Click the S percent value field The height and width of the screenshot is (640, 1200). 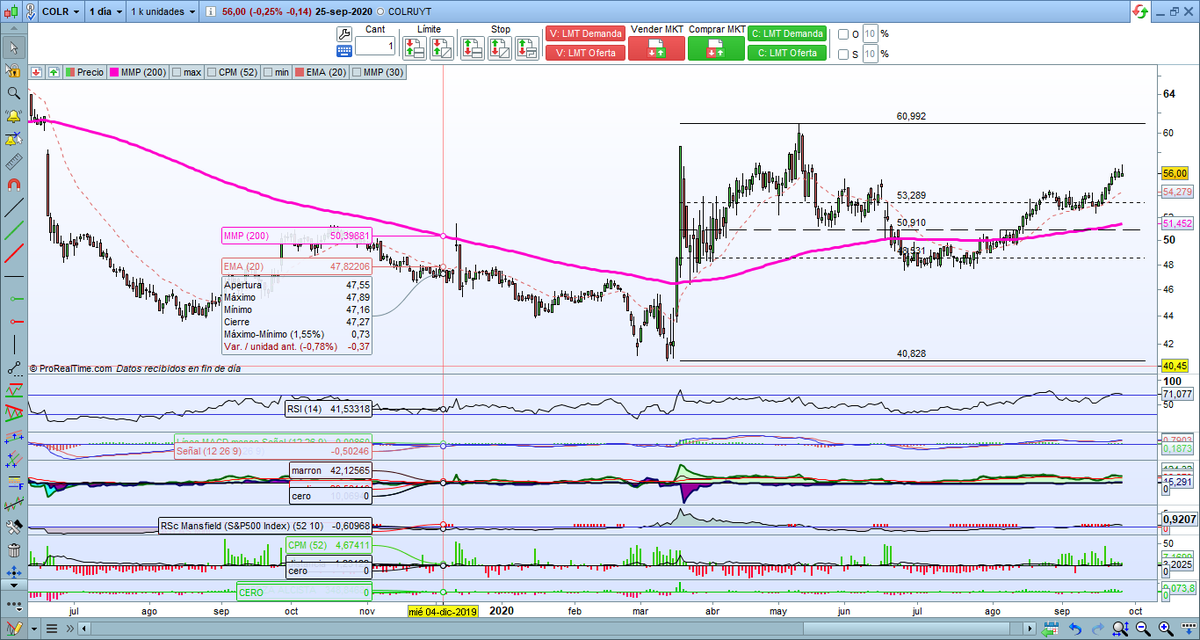pyautogui.click(x=870, y=54)
